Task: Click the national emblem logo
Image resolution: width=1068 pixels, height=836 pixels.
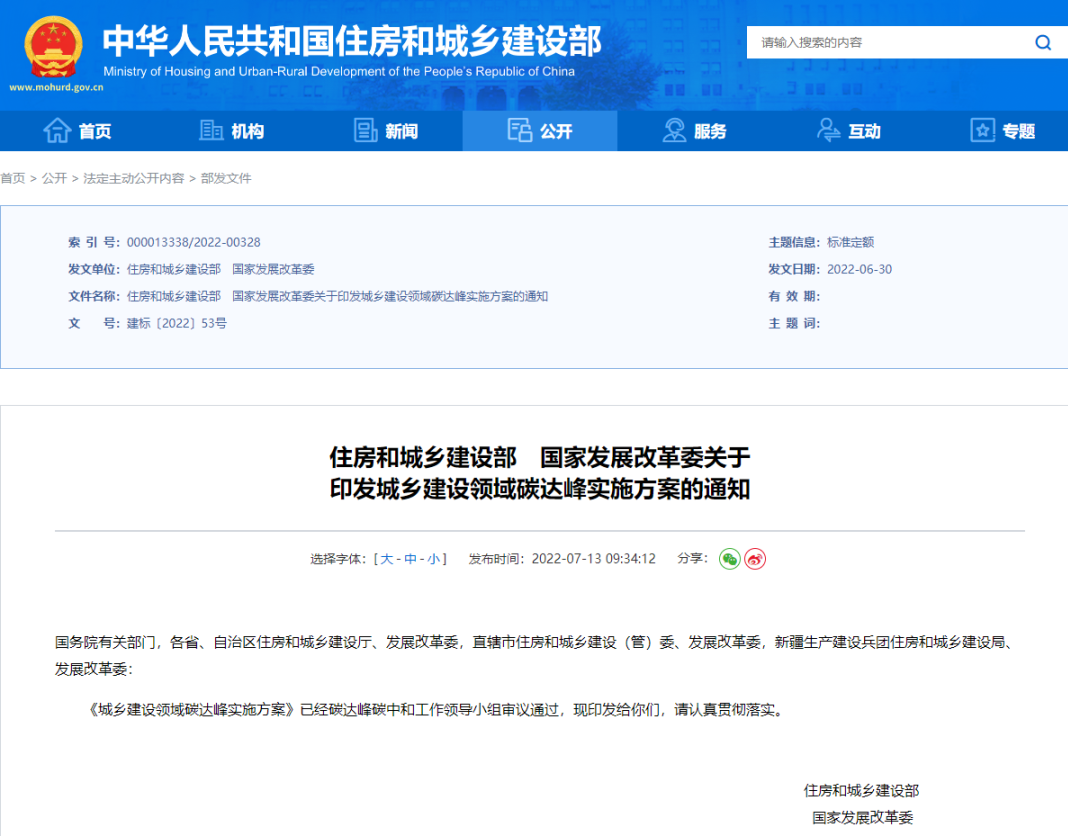Action: pos(54,48)
